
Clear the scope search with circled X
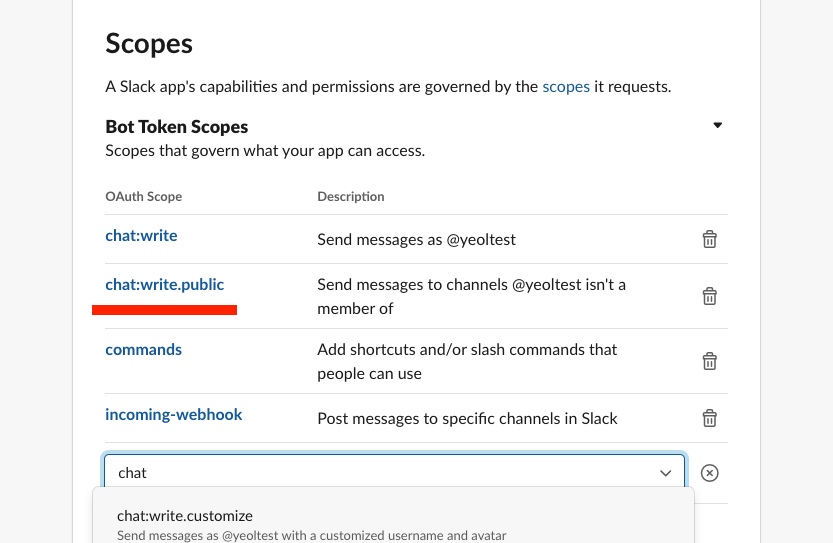pyautogui.click(x=709, y=473)
